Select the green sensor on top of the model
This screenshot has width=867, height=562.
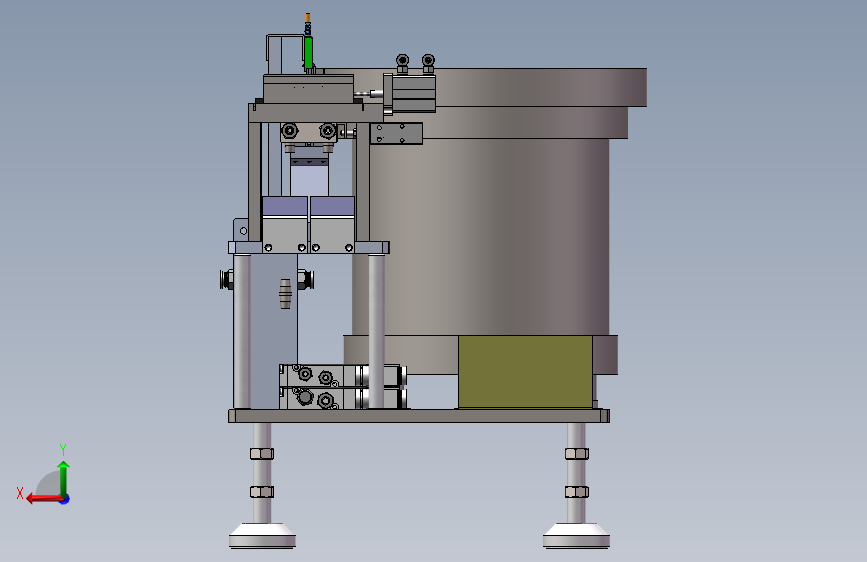coord(308,52)
